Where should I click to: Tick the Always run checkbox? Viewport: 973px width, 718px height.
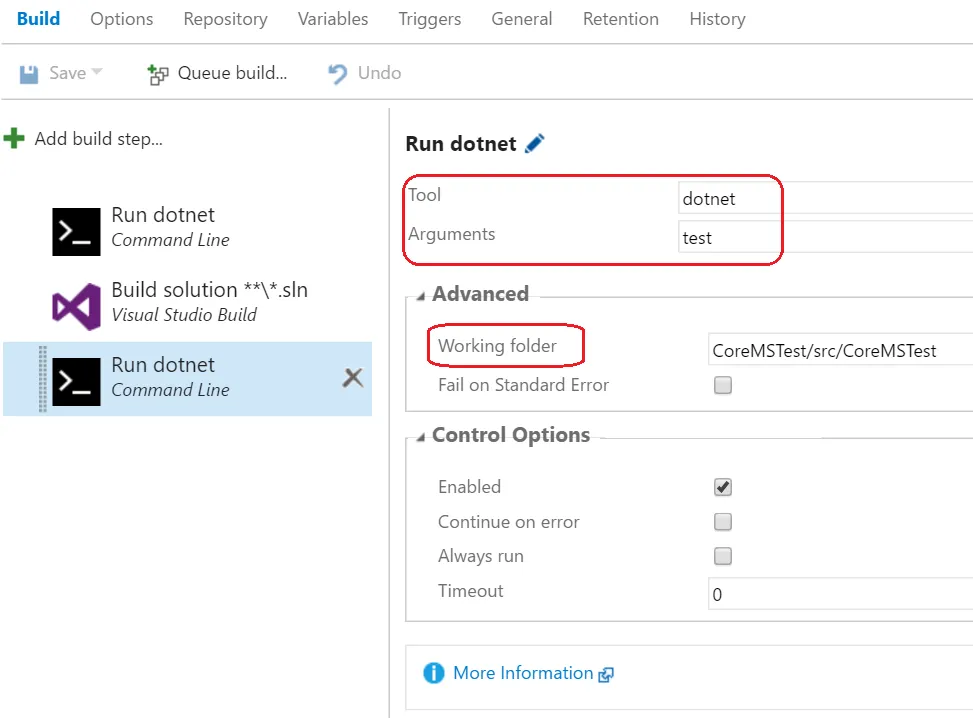723,556
